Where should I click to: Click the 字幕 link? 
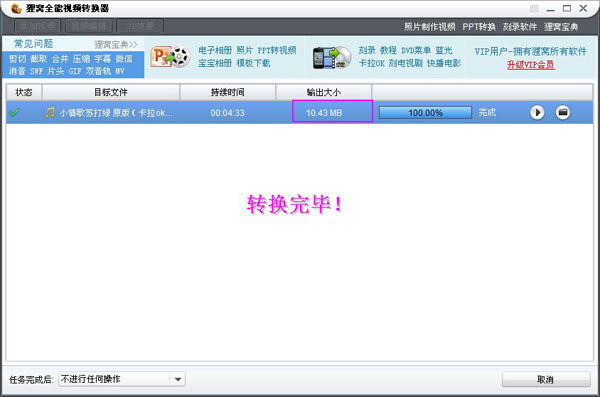coord(103,59)
